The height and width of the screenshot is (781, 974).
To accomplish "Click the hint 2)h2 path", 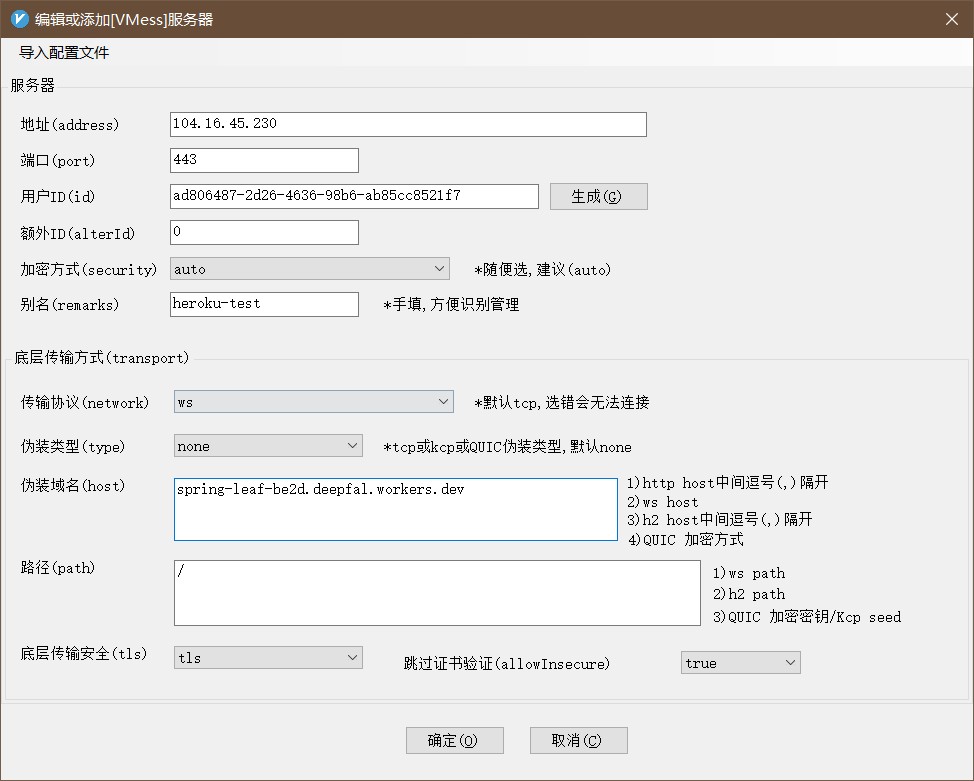I will pos(749,594).
